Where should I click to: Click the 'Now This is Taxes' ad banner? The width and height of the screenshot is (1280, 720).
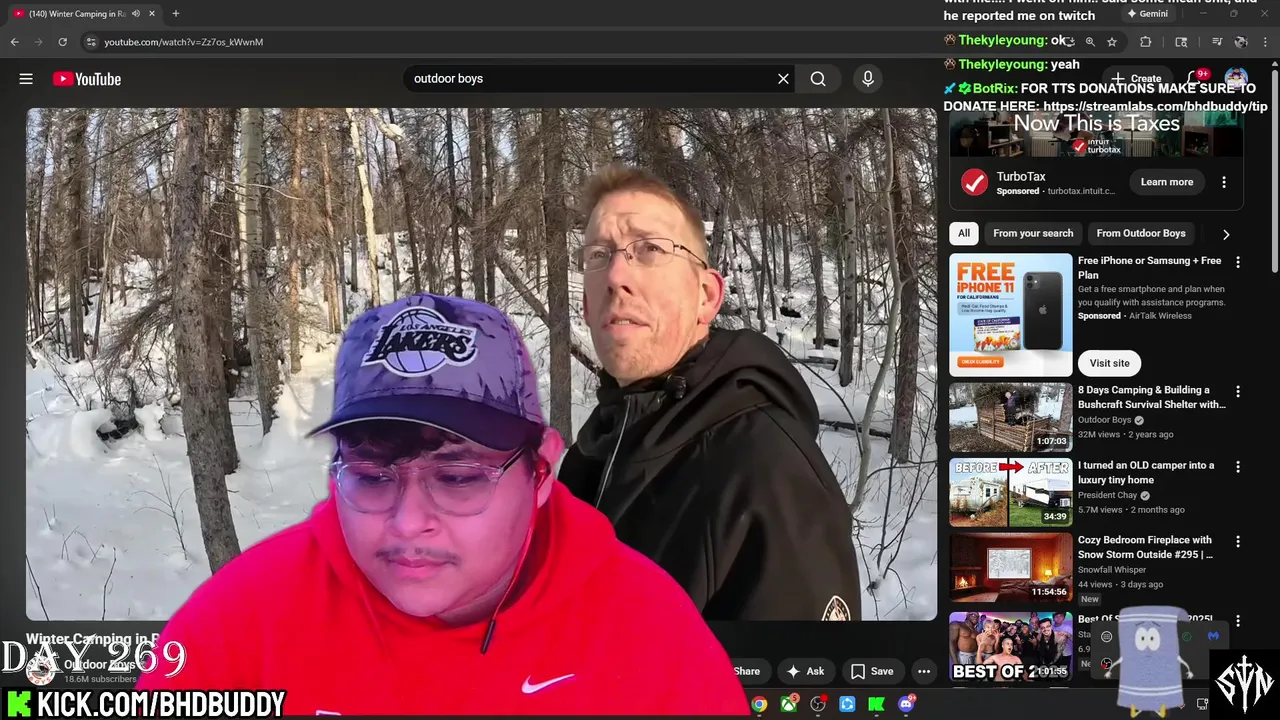pos(1096,134)
